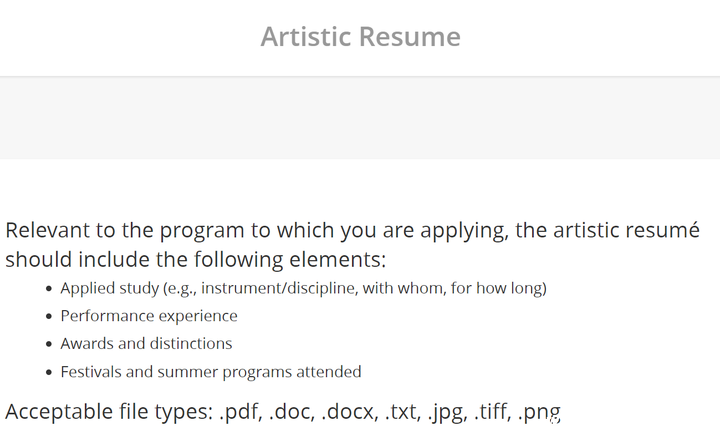
Task: Click the "Performance experience" bullet item
Action: coord(149,316)
